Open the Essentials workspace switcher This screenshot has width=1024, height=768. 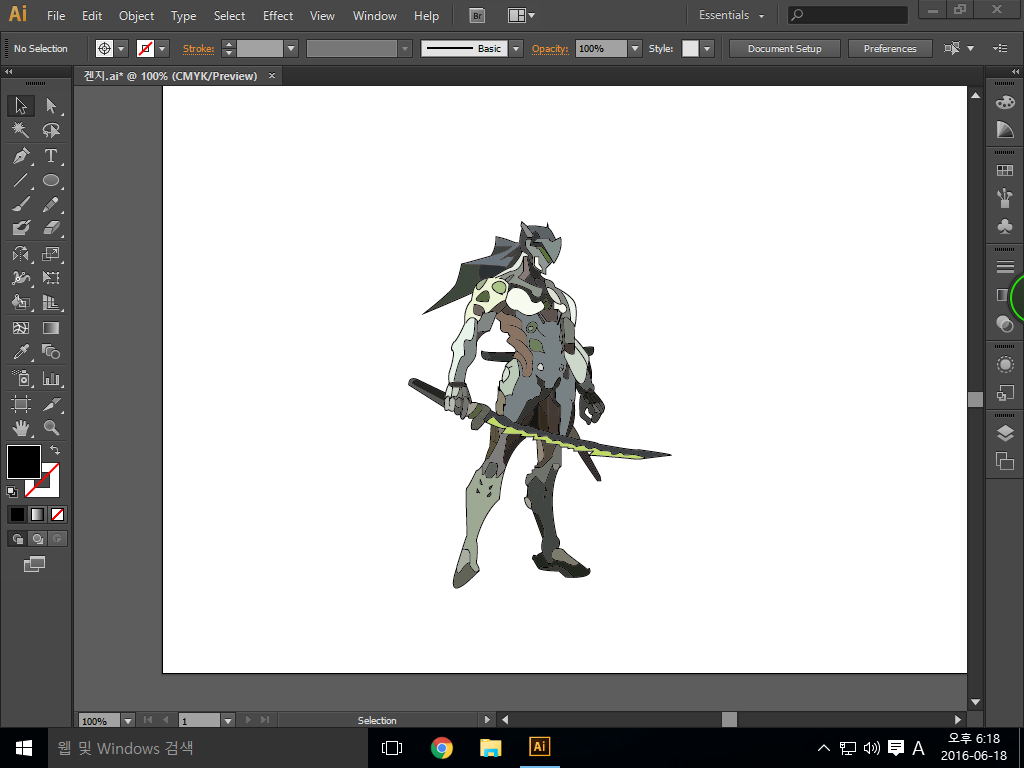tap(731, 15)
